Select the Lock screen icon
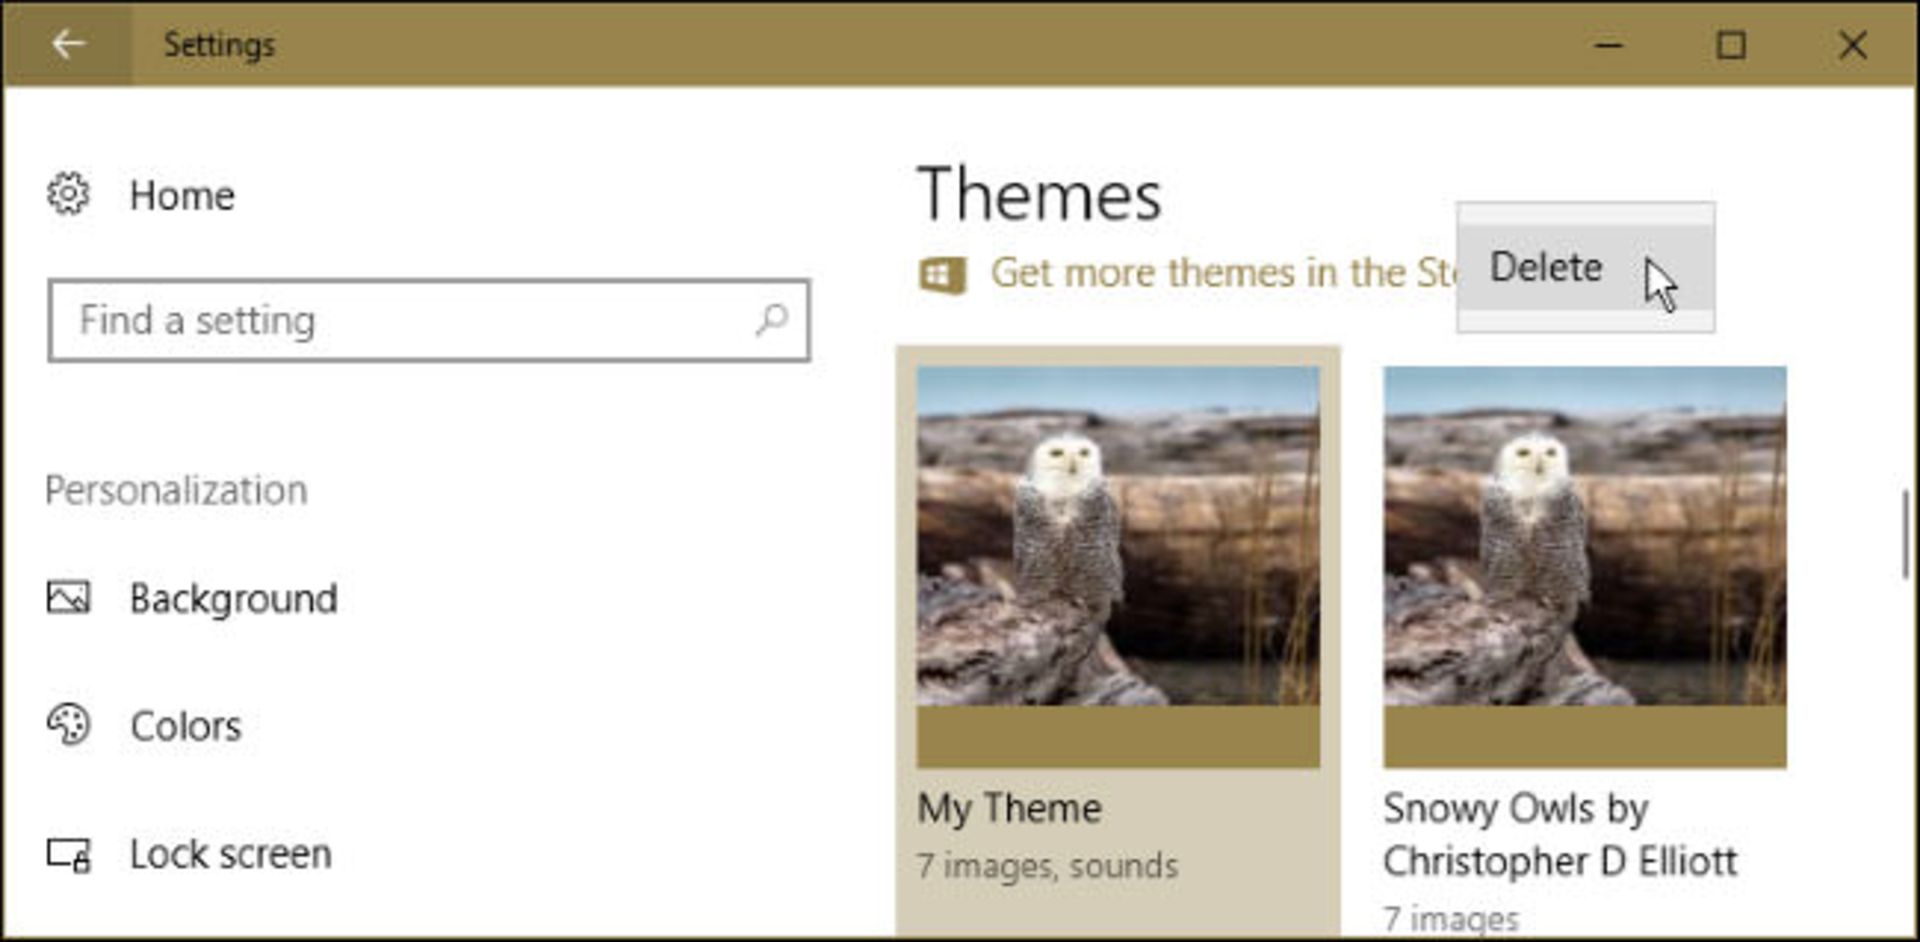This screenshot has height=942, width=1920. point(67,854)
